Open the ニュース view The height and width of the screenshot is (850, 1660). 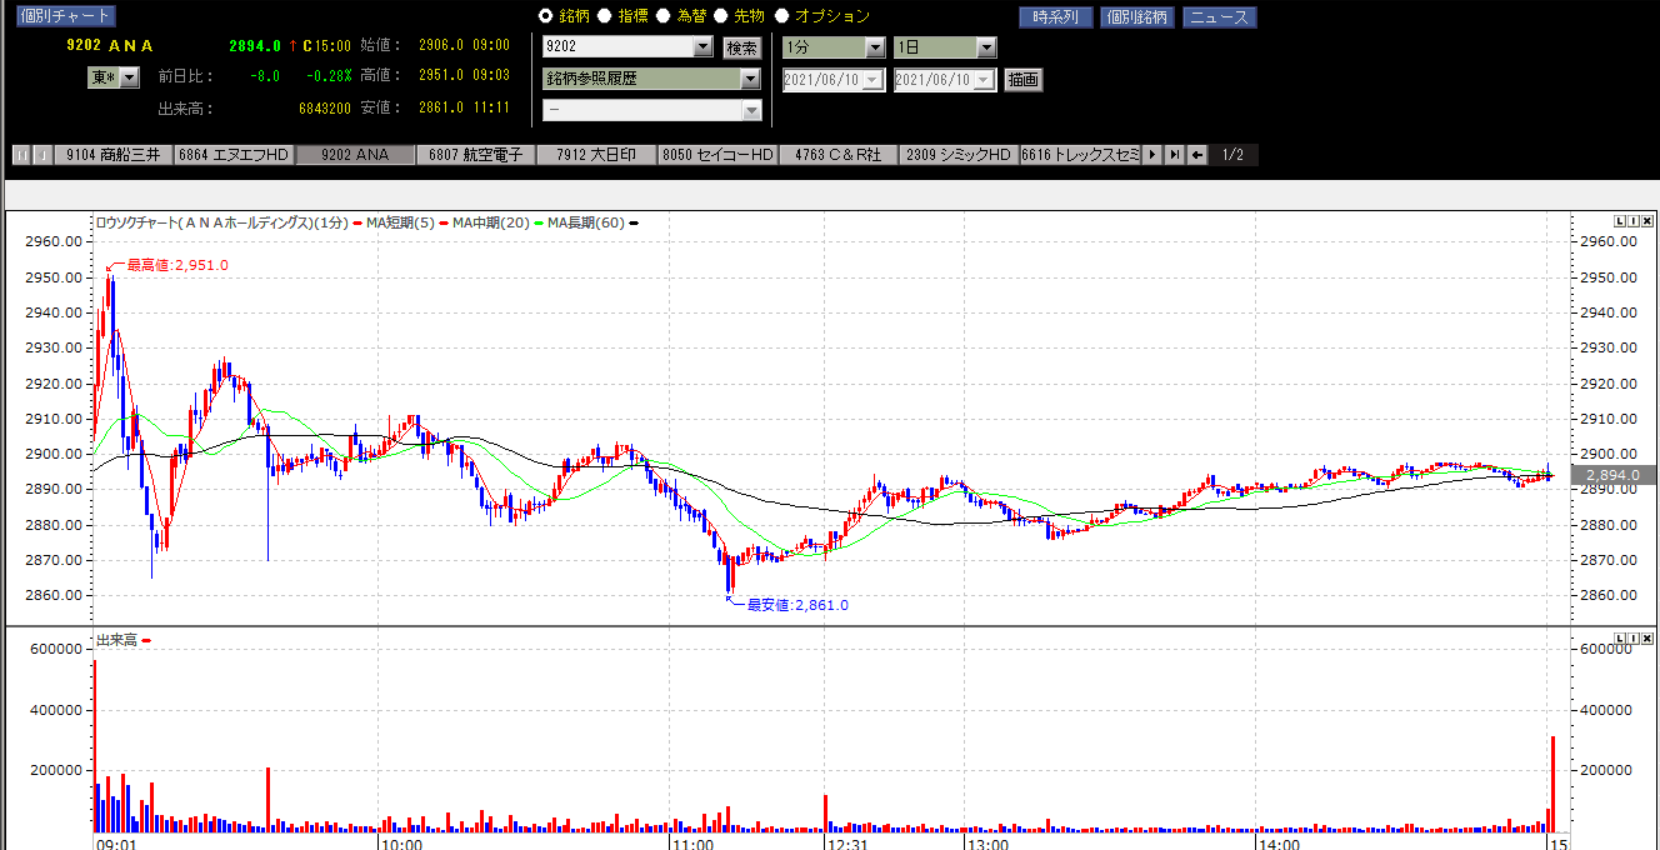pyautogui.click(x=1219, y=17)
